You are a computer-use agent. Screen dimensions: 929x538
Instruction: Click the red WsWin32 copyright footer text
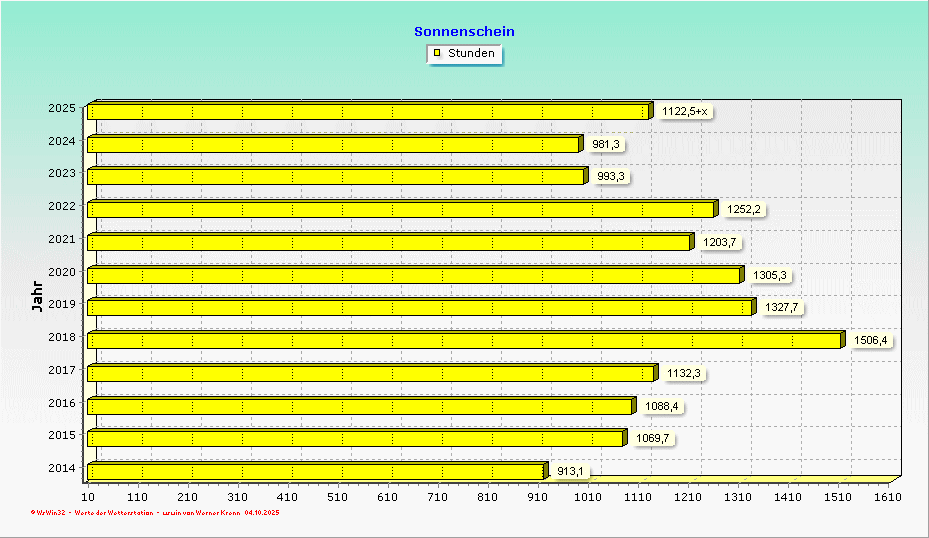[x=155, y=513]
